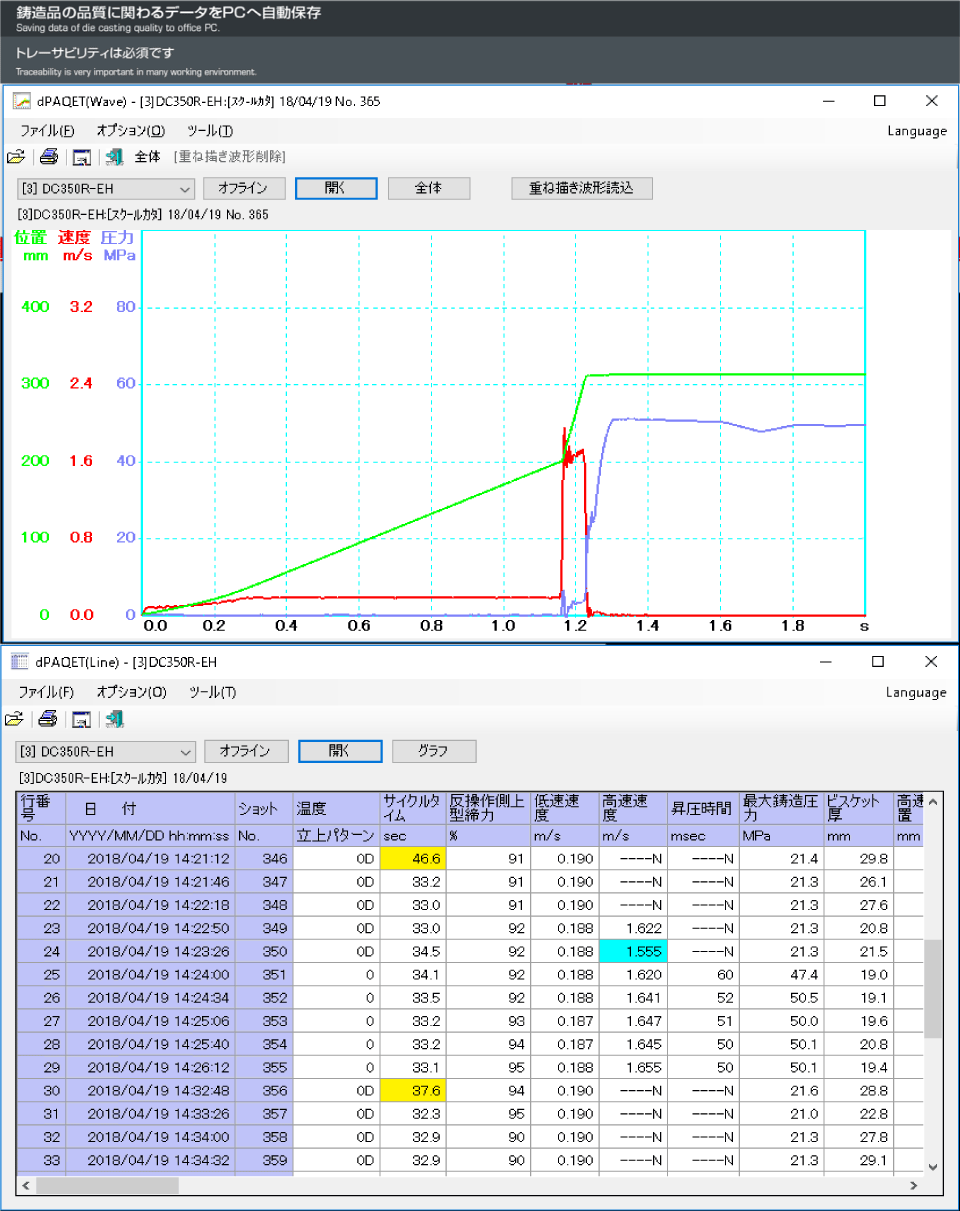
Task: Click the open folder icon in the dPAQET(Wave) toolbar
Action: point(16,157)
